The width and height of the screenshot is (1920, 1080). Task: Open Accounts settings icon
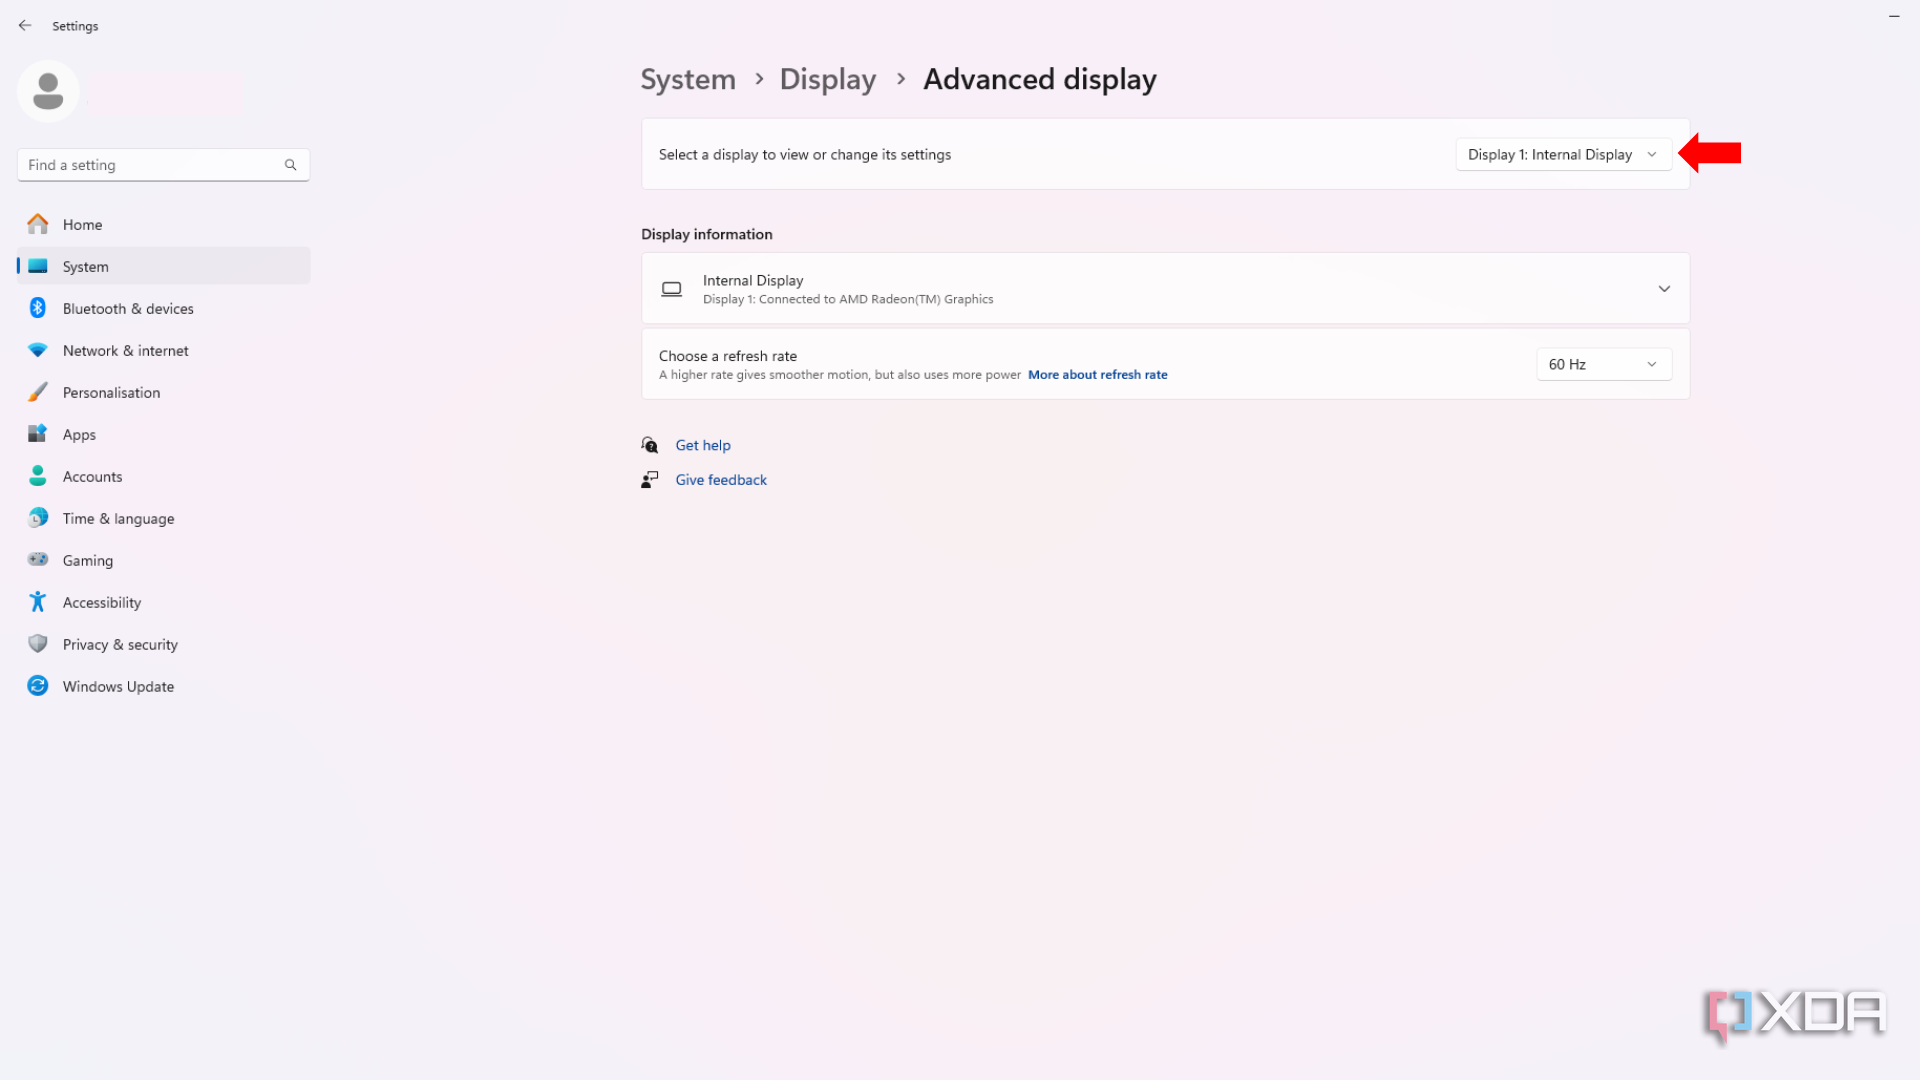click(x=37, y=476)
